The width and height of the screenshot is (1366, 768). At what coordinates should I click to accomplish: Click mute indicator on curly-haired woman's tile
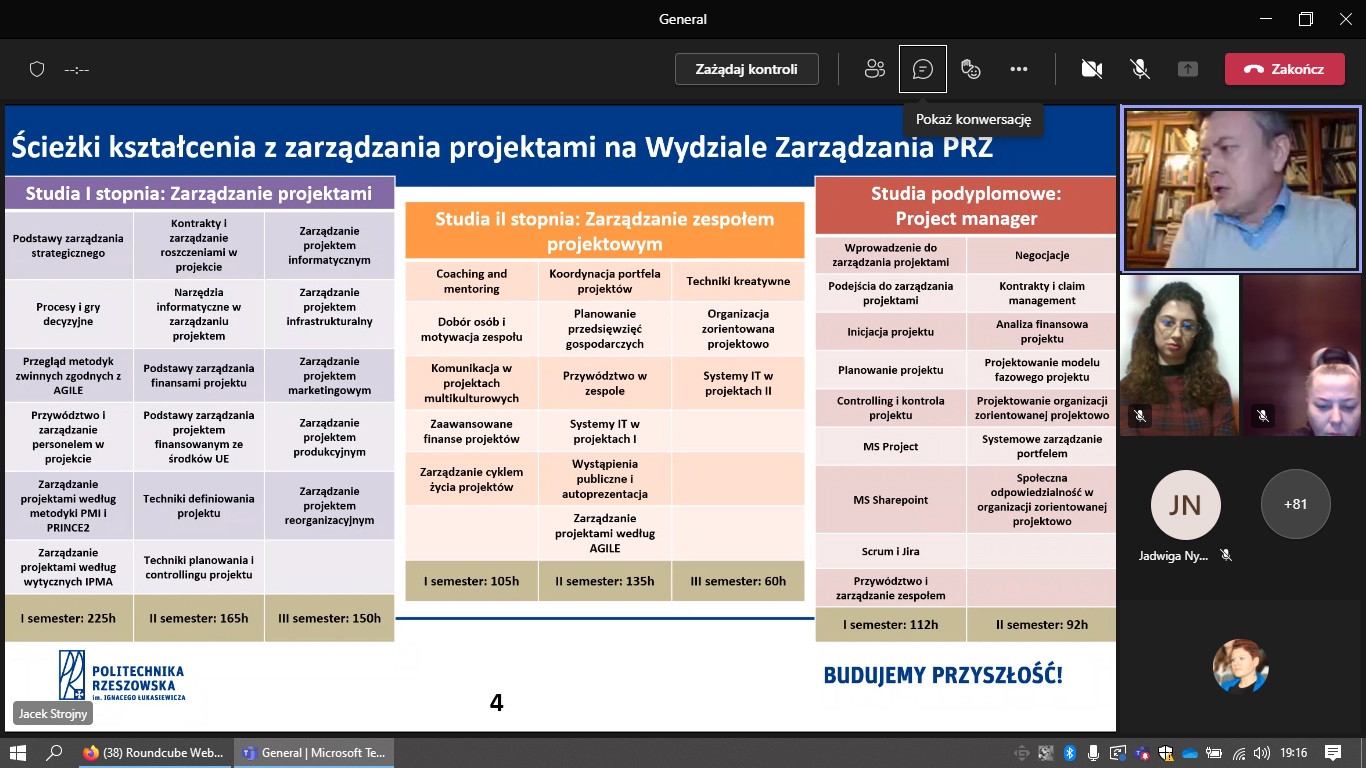[1140, 415]
